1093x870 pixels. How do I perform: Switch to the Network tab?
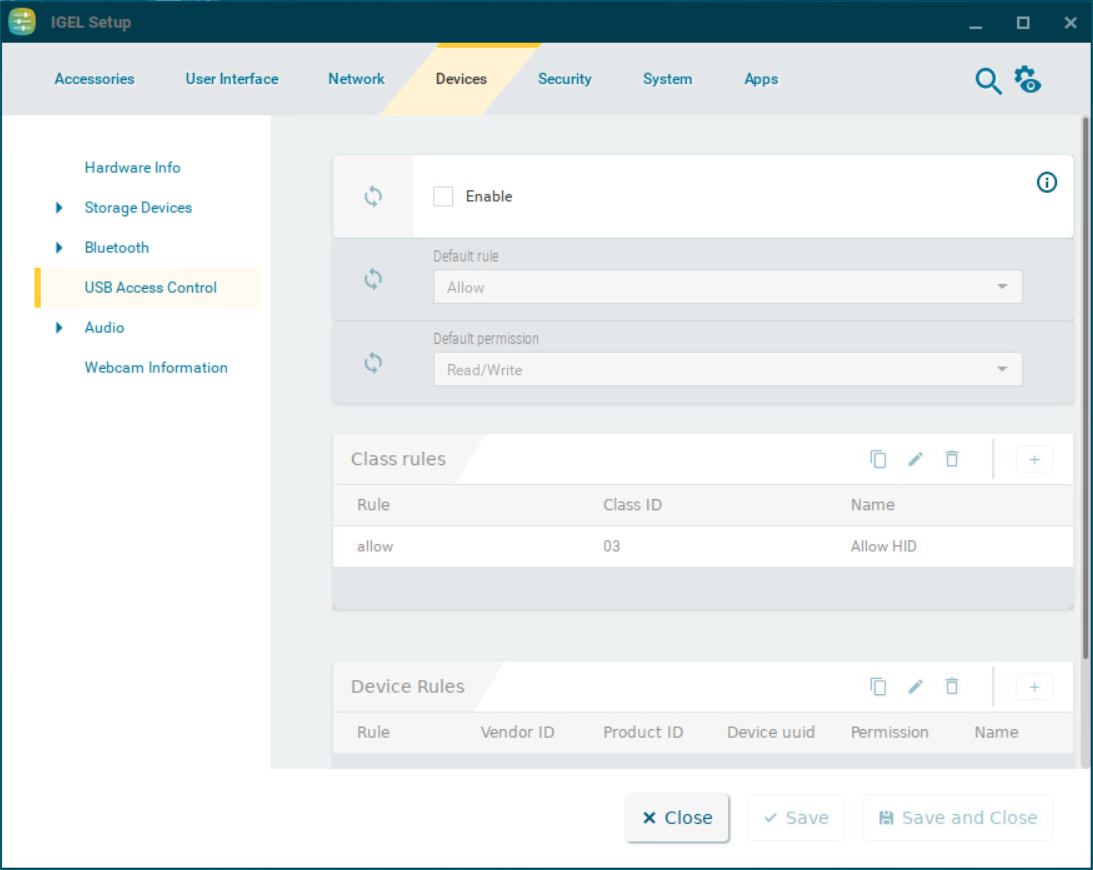356,79
